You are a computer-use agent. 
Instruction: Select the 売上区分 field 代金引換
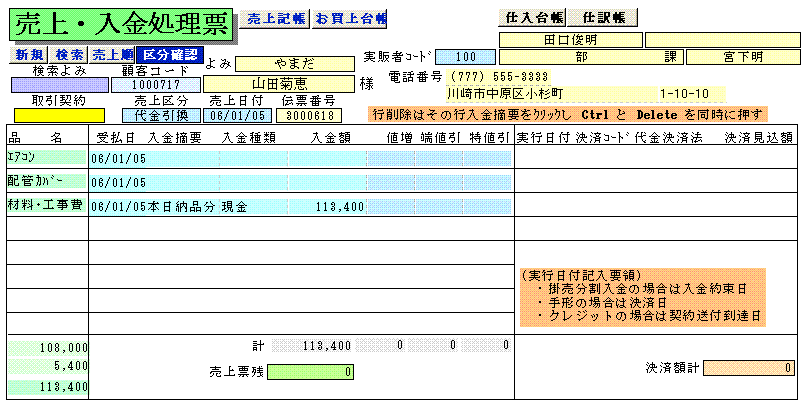point(162,115)
